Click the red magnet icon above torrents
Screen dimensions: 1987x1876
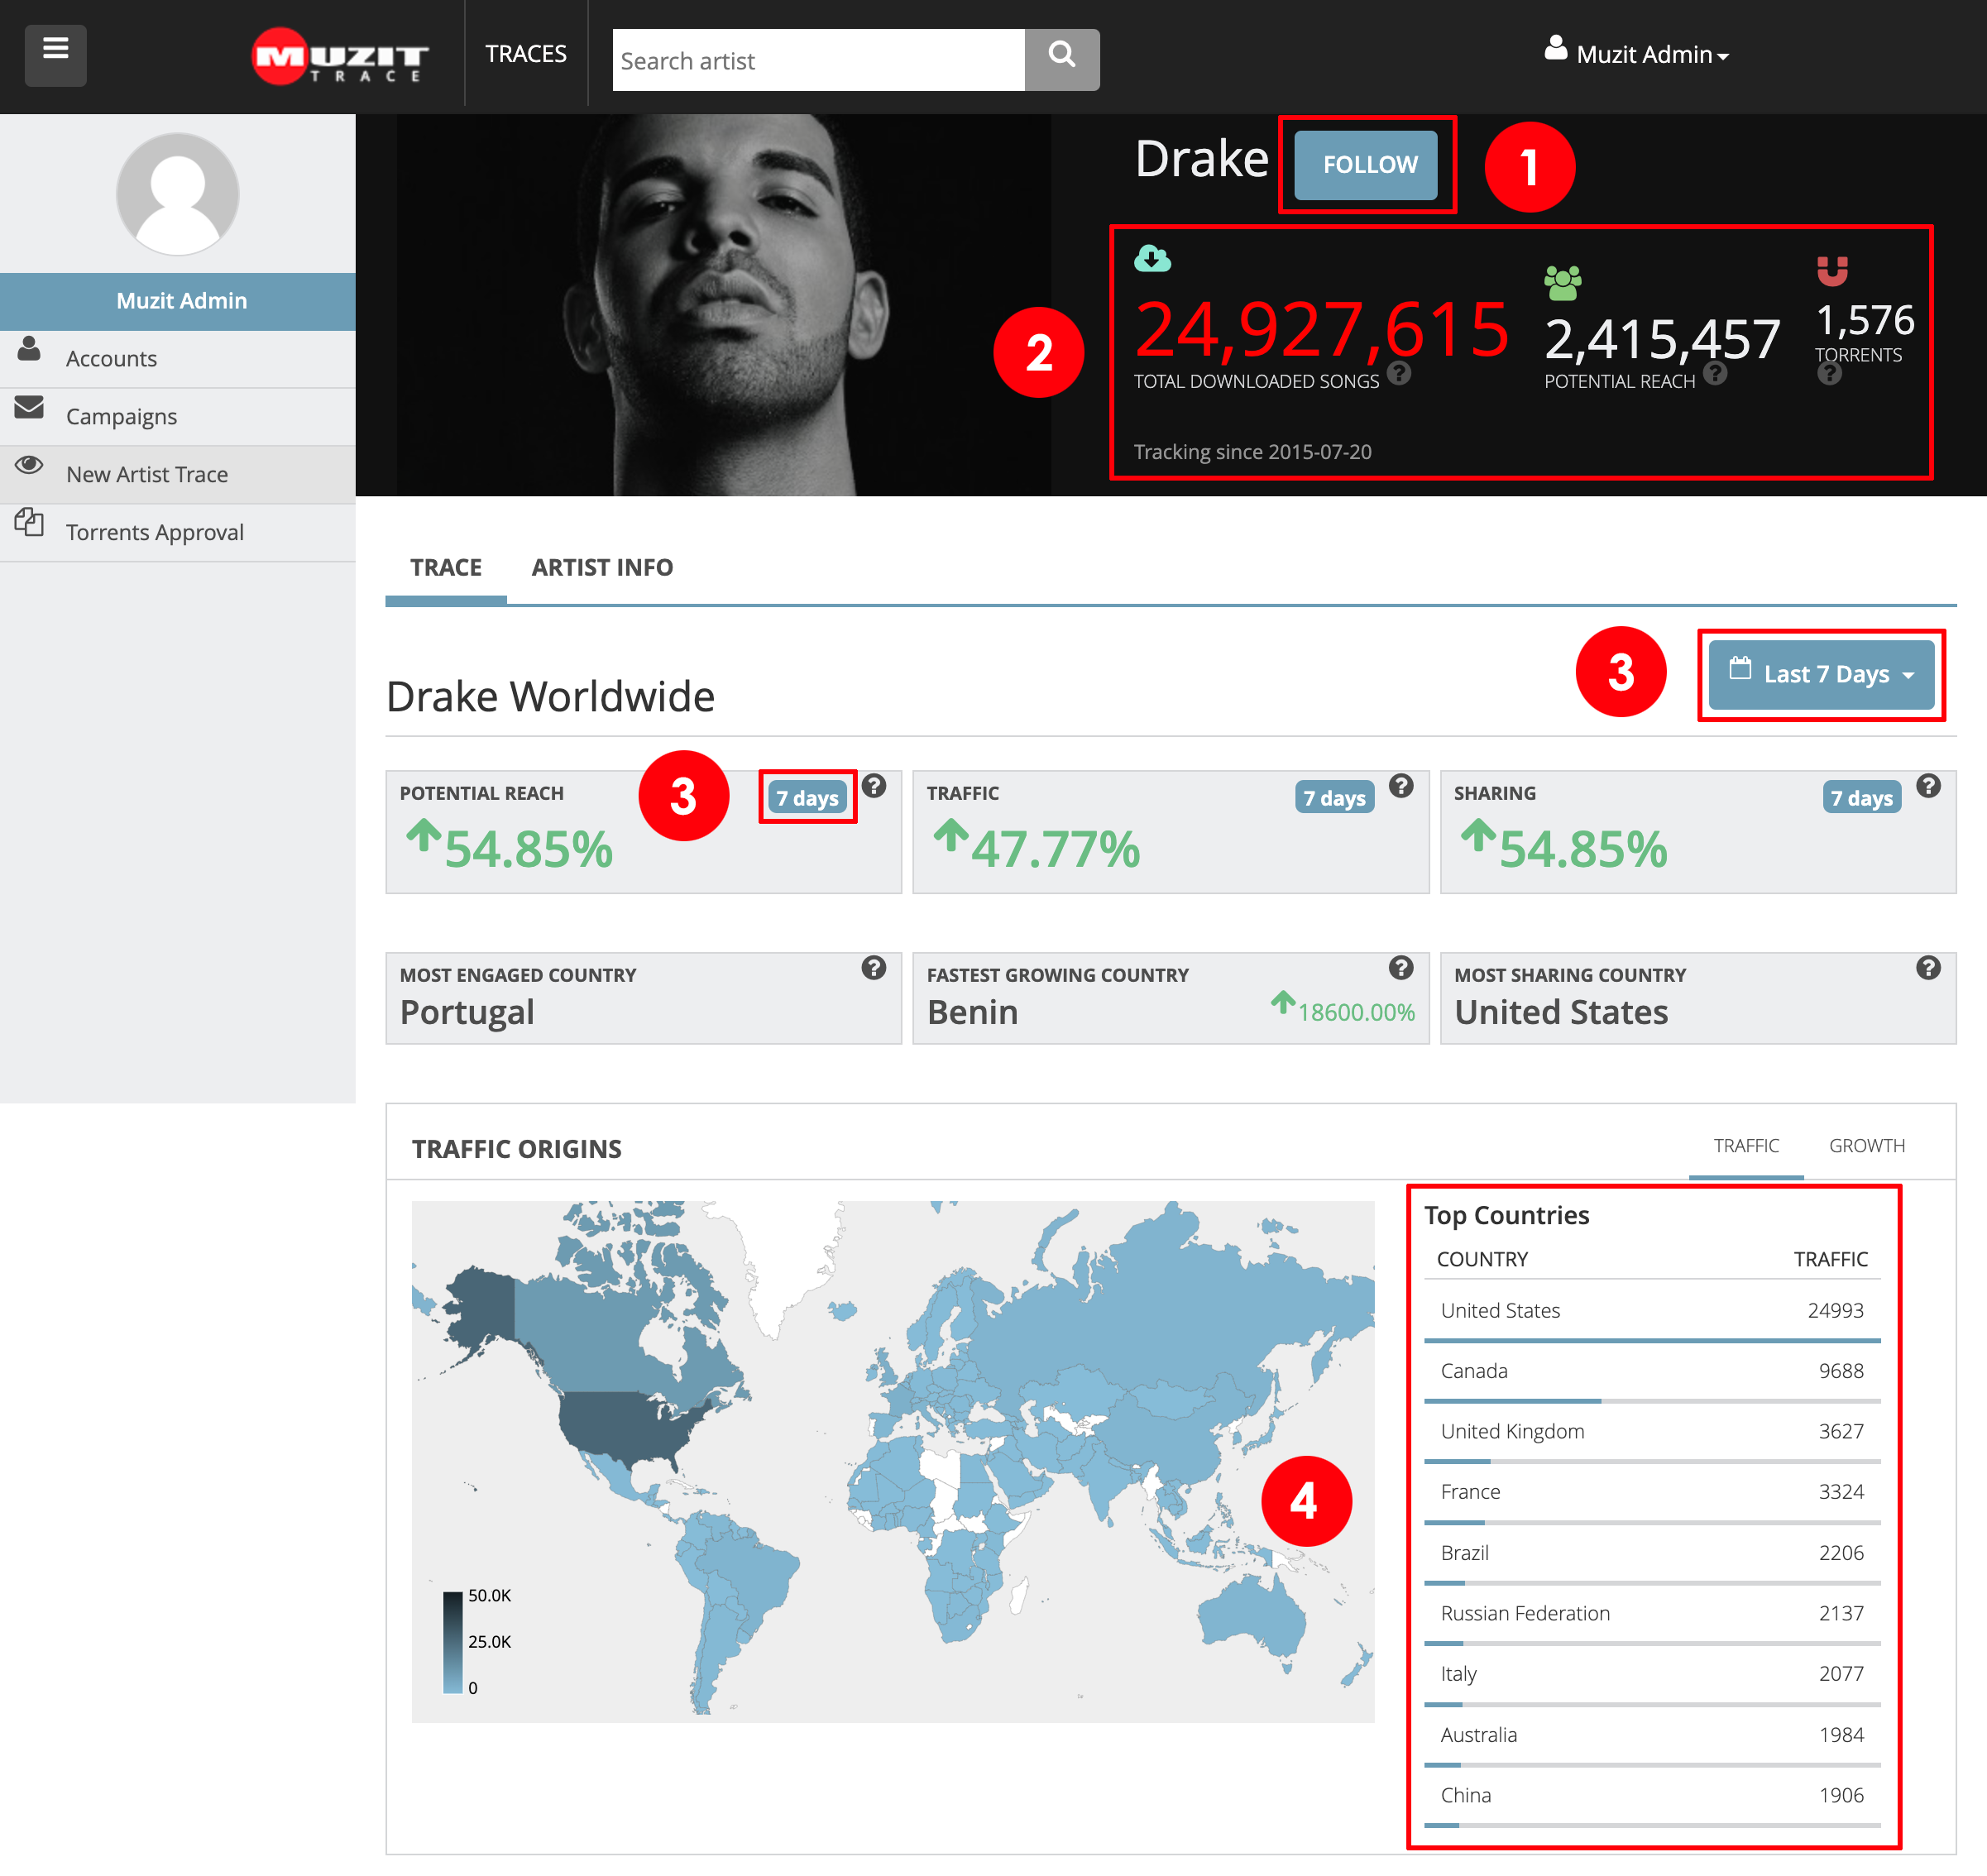(1832, 271)
